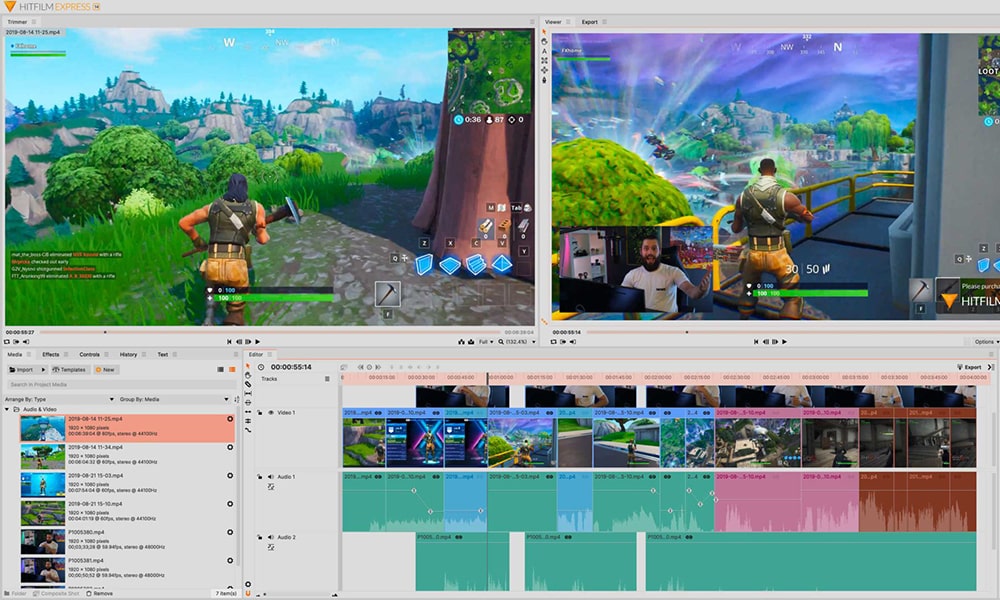Viewport: 1000px width, 600px height.
Task: Choose the Rate Stretch tool in Editor
Action: (248, 430)
